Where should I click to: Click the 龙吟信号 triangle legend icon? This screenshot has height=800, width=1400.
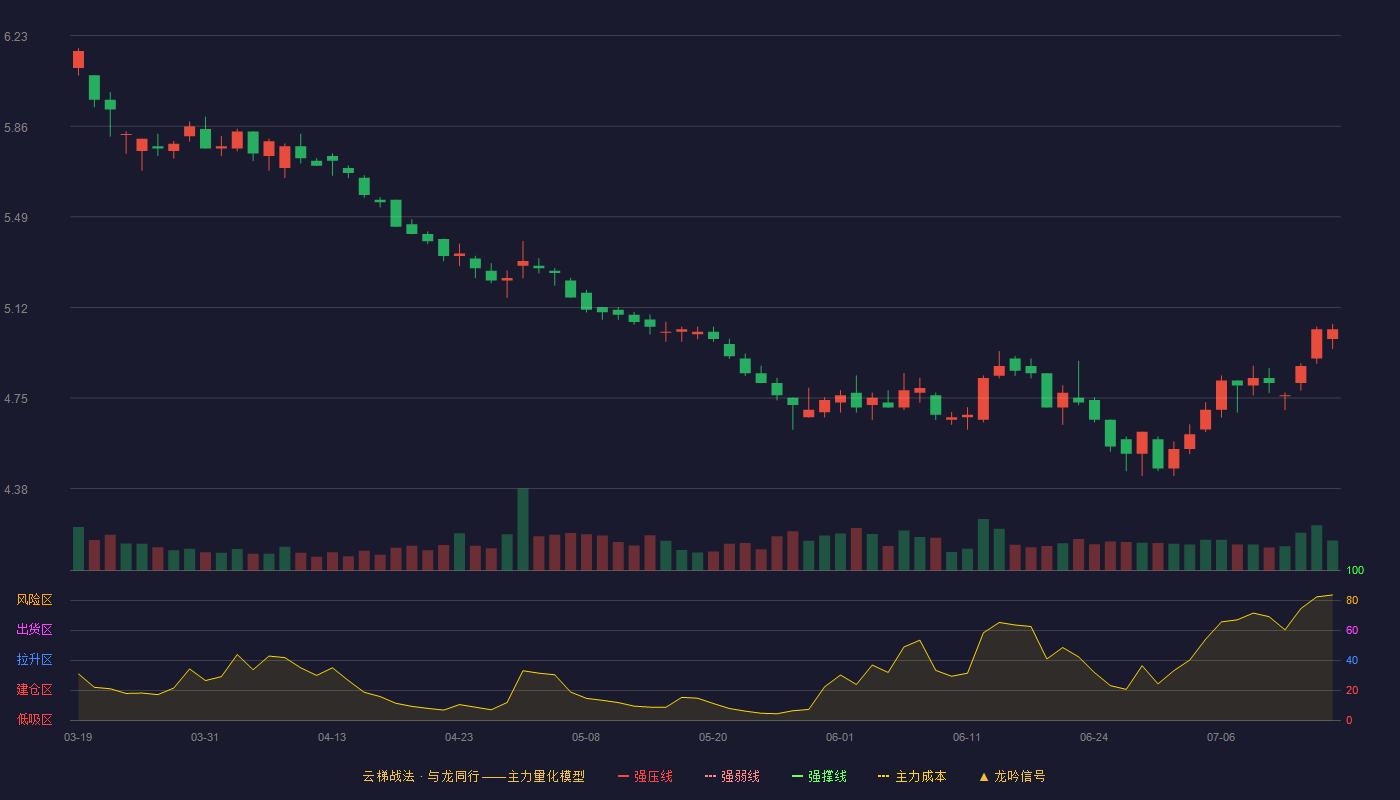[x=984, y=776]
